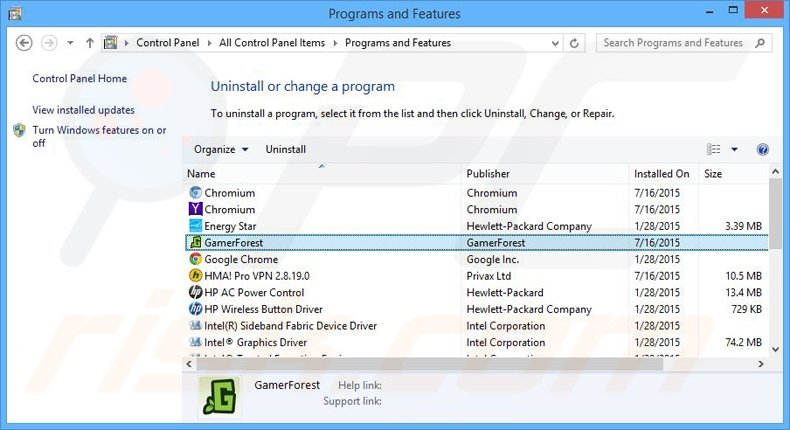Open the recent locations dropdown arrow
The width and height of the screenshot is (790, 430).
70,43
